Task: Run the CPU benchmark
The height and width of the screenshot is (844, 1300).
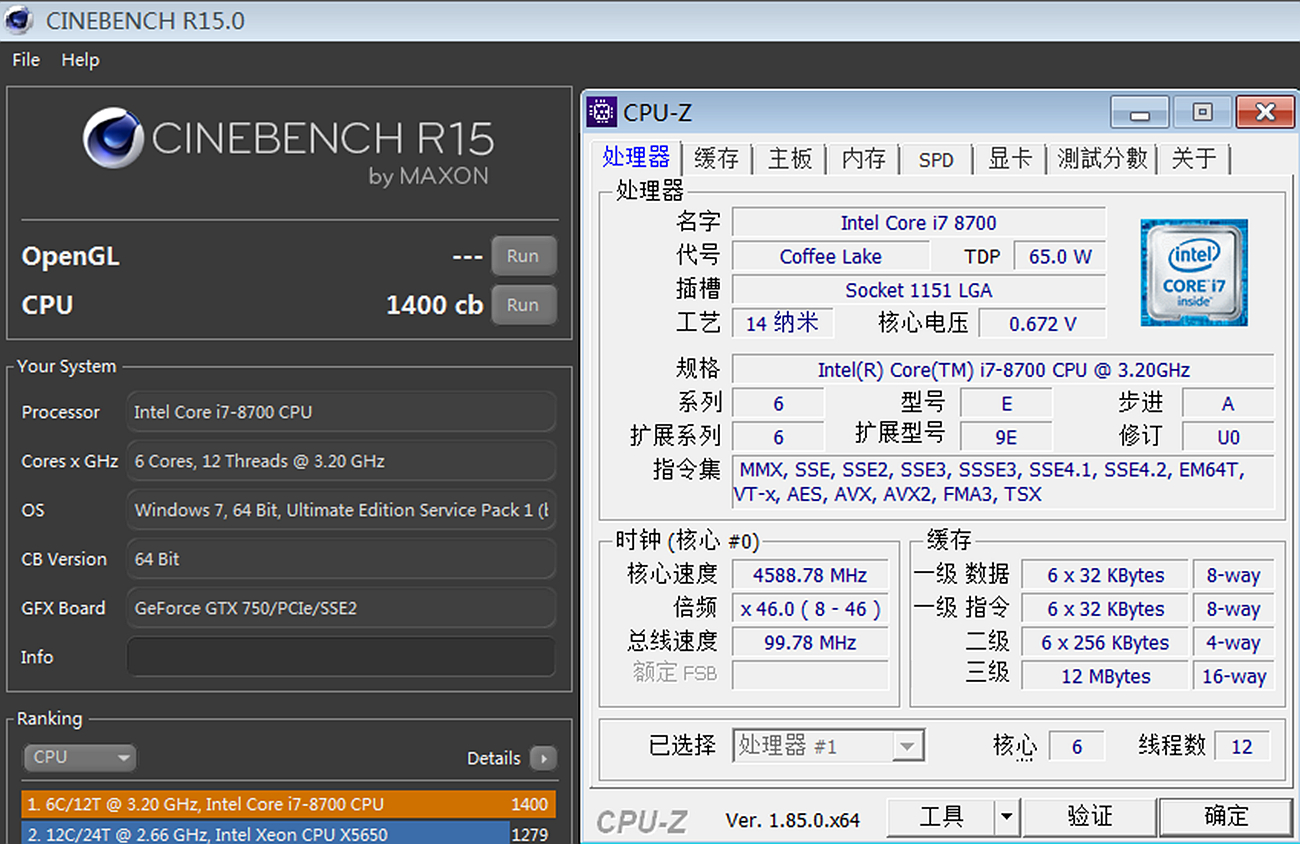Action: (x=522, y=305)
